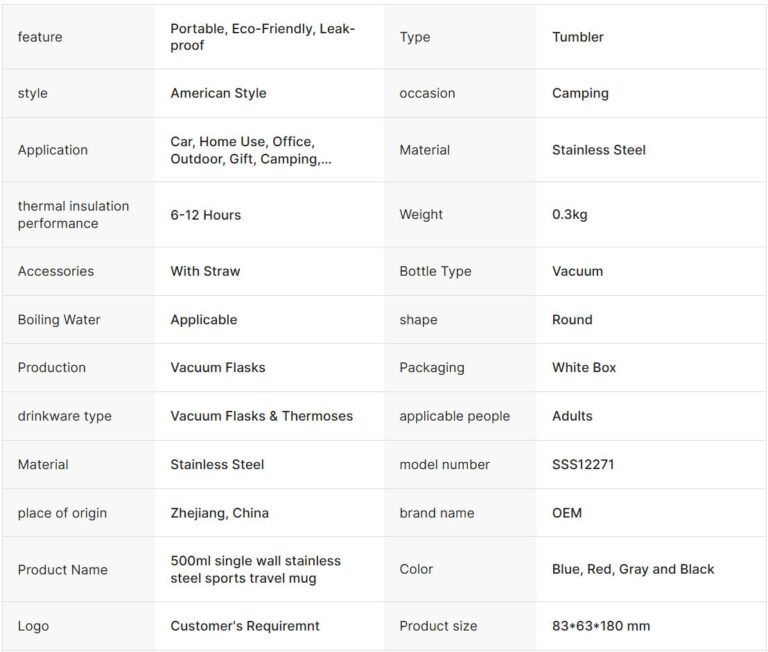Viewport: 768px width, 652px height.
Task: Click the 'Adults' applicable people value
Action: click(x=572, y=416)
